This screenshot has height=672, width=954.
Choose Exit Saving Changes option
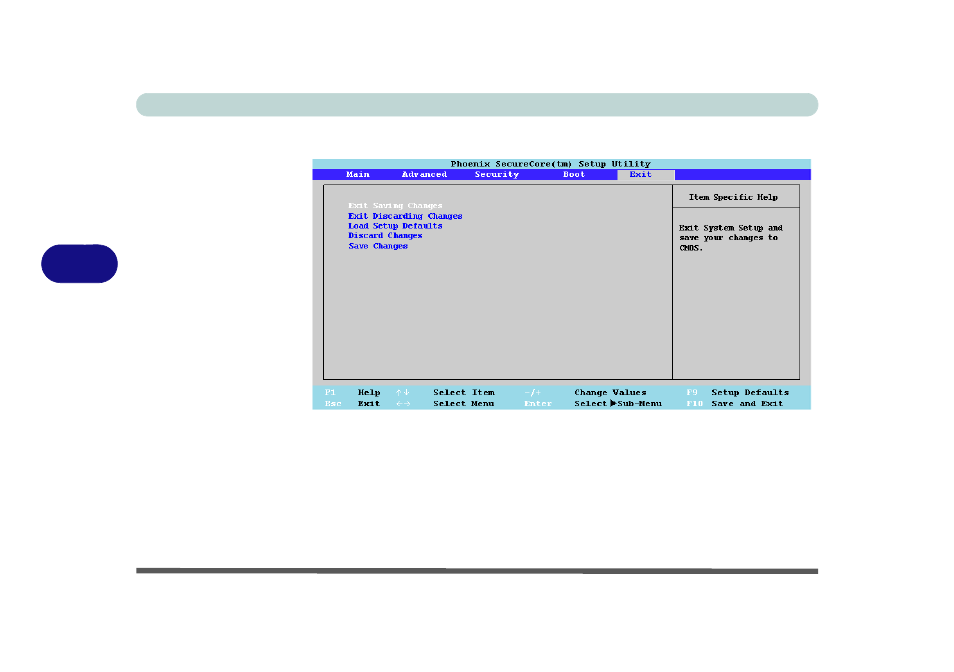(395, 206)
